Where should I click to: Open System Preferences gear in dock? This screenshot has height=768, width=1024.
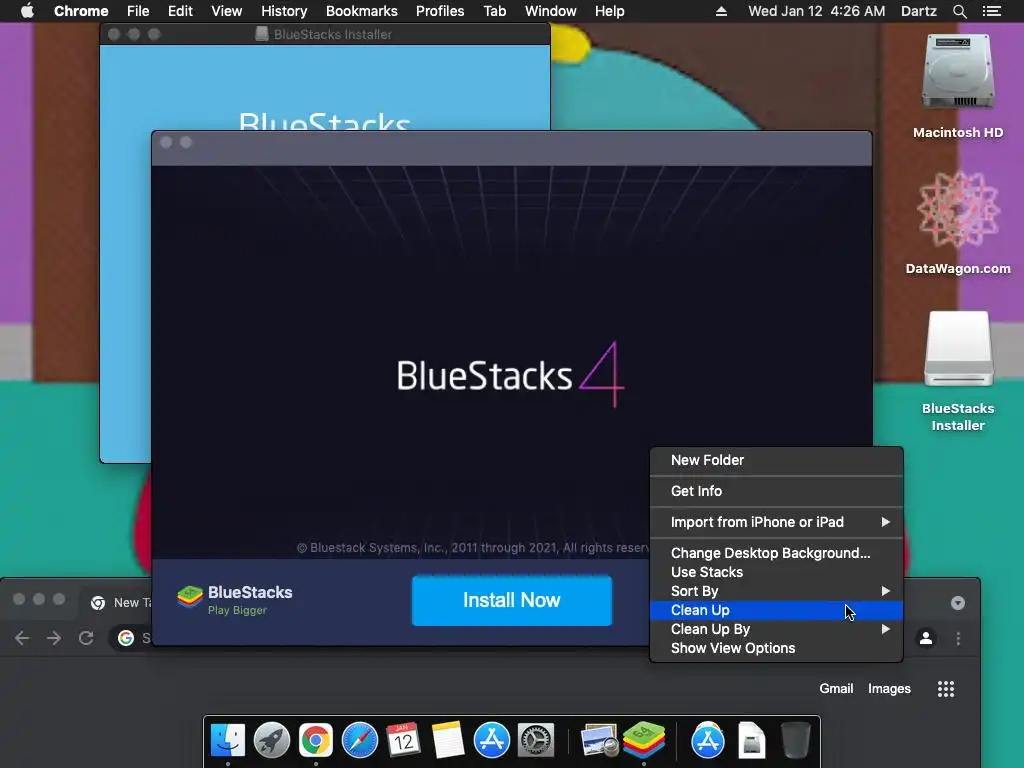[x=536, y=741]
